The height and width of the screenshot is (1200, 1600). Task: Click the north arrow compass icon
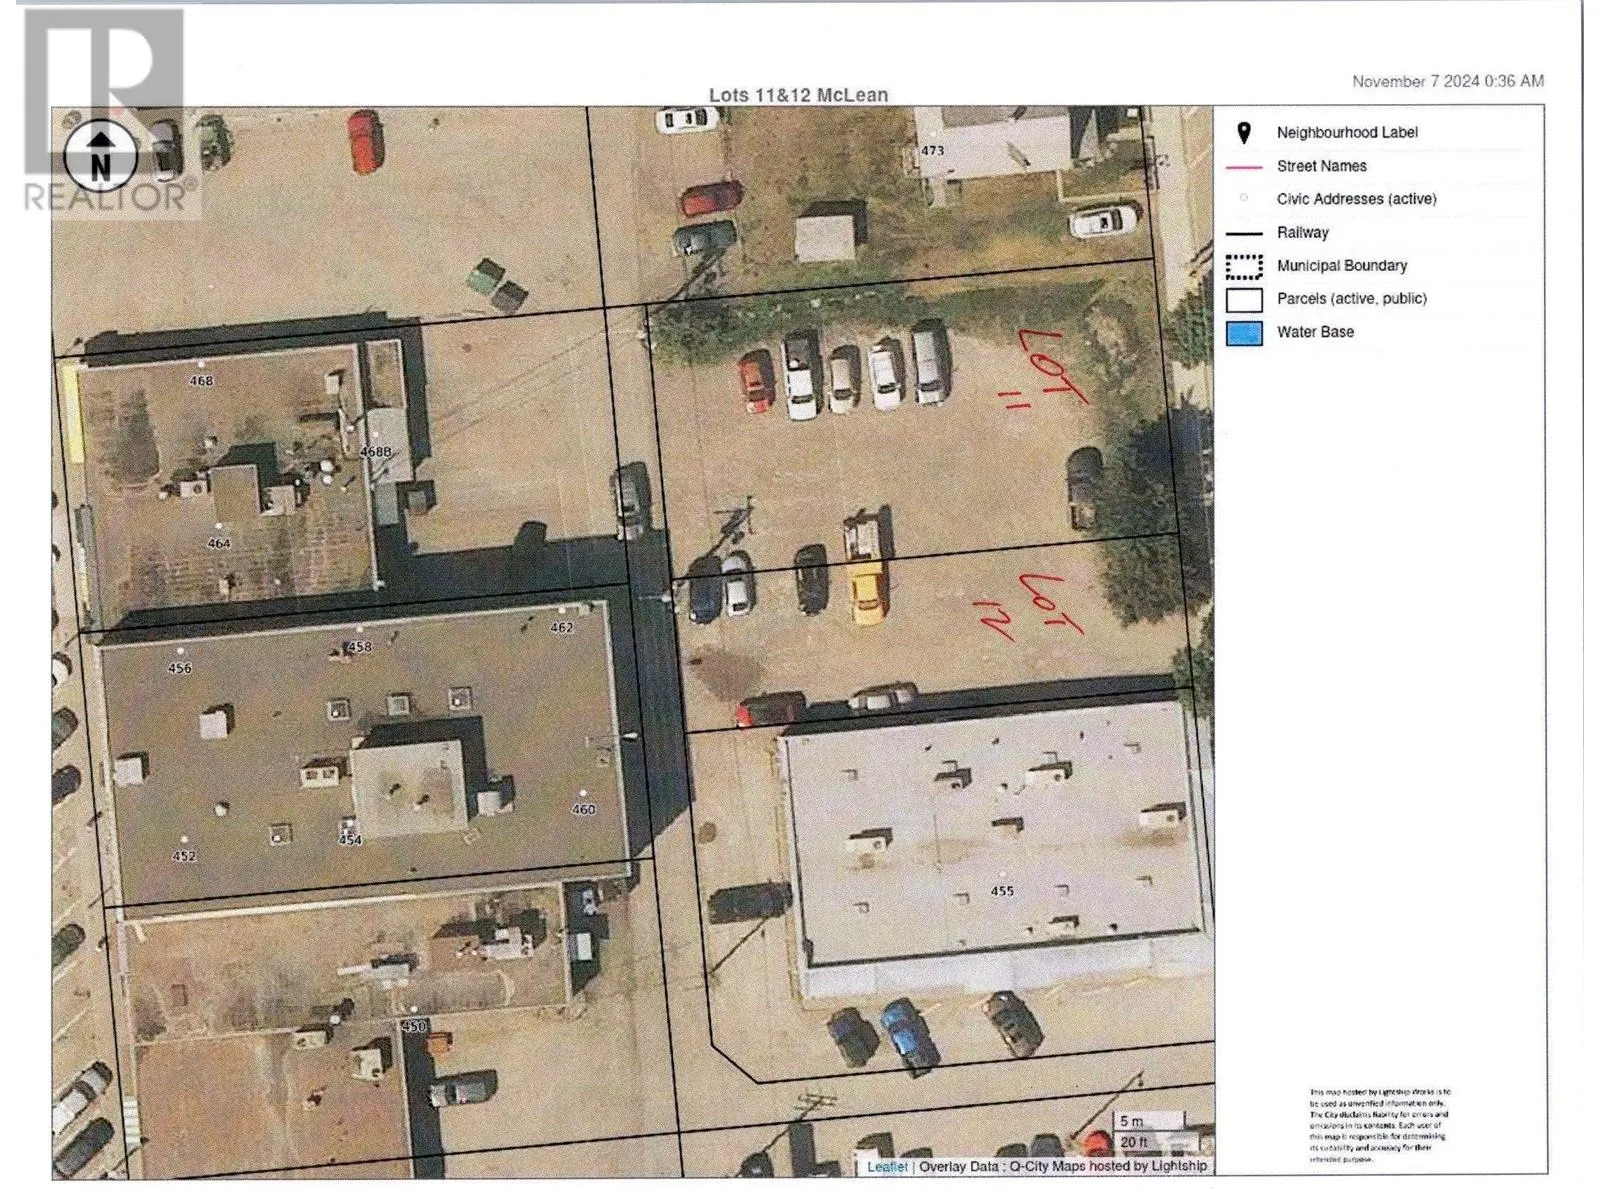click(x=100, y=157)
